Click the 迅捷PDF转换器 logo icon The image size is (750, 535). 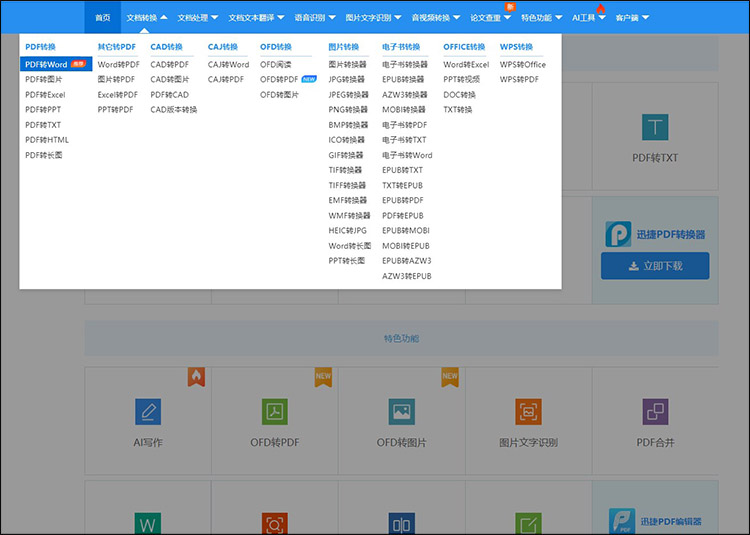point(618,234)
